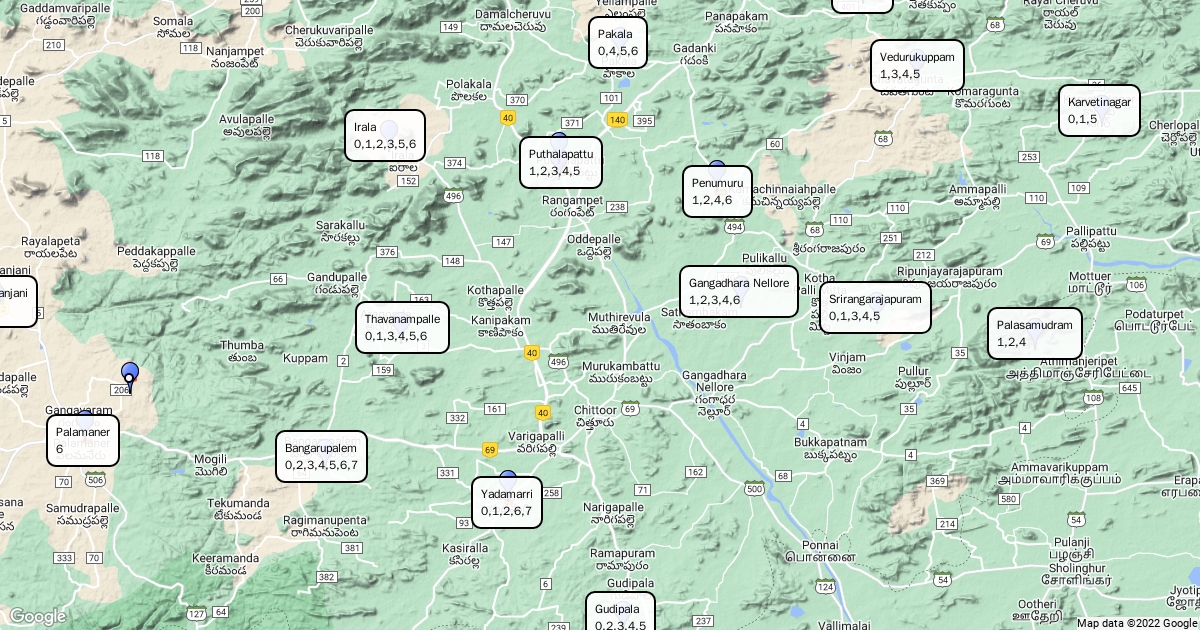Click the Vedurukuppam label box
1200x630 pixels.
pos(917,65)
